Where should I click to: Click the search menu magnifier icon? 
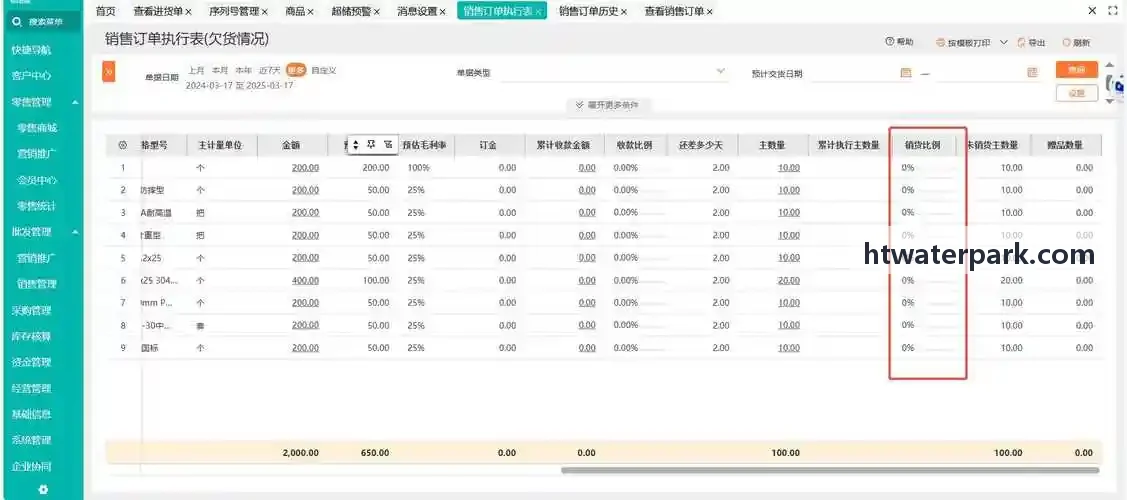click(17, 22)
